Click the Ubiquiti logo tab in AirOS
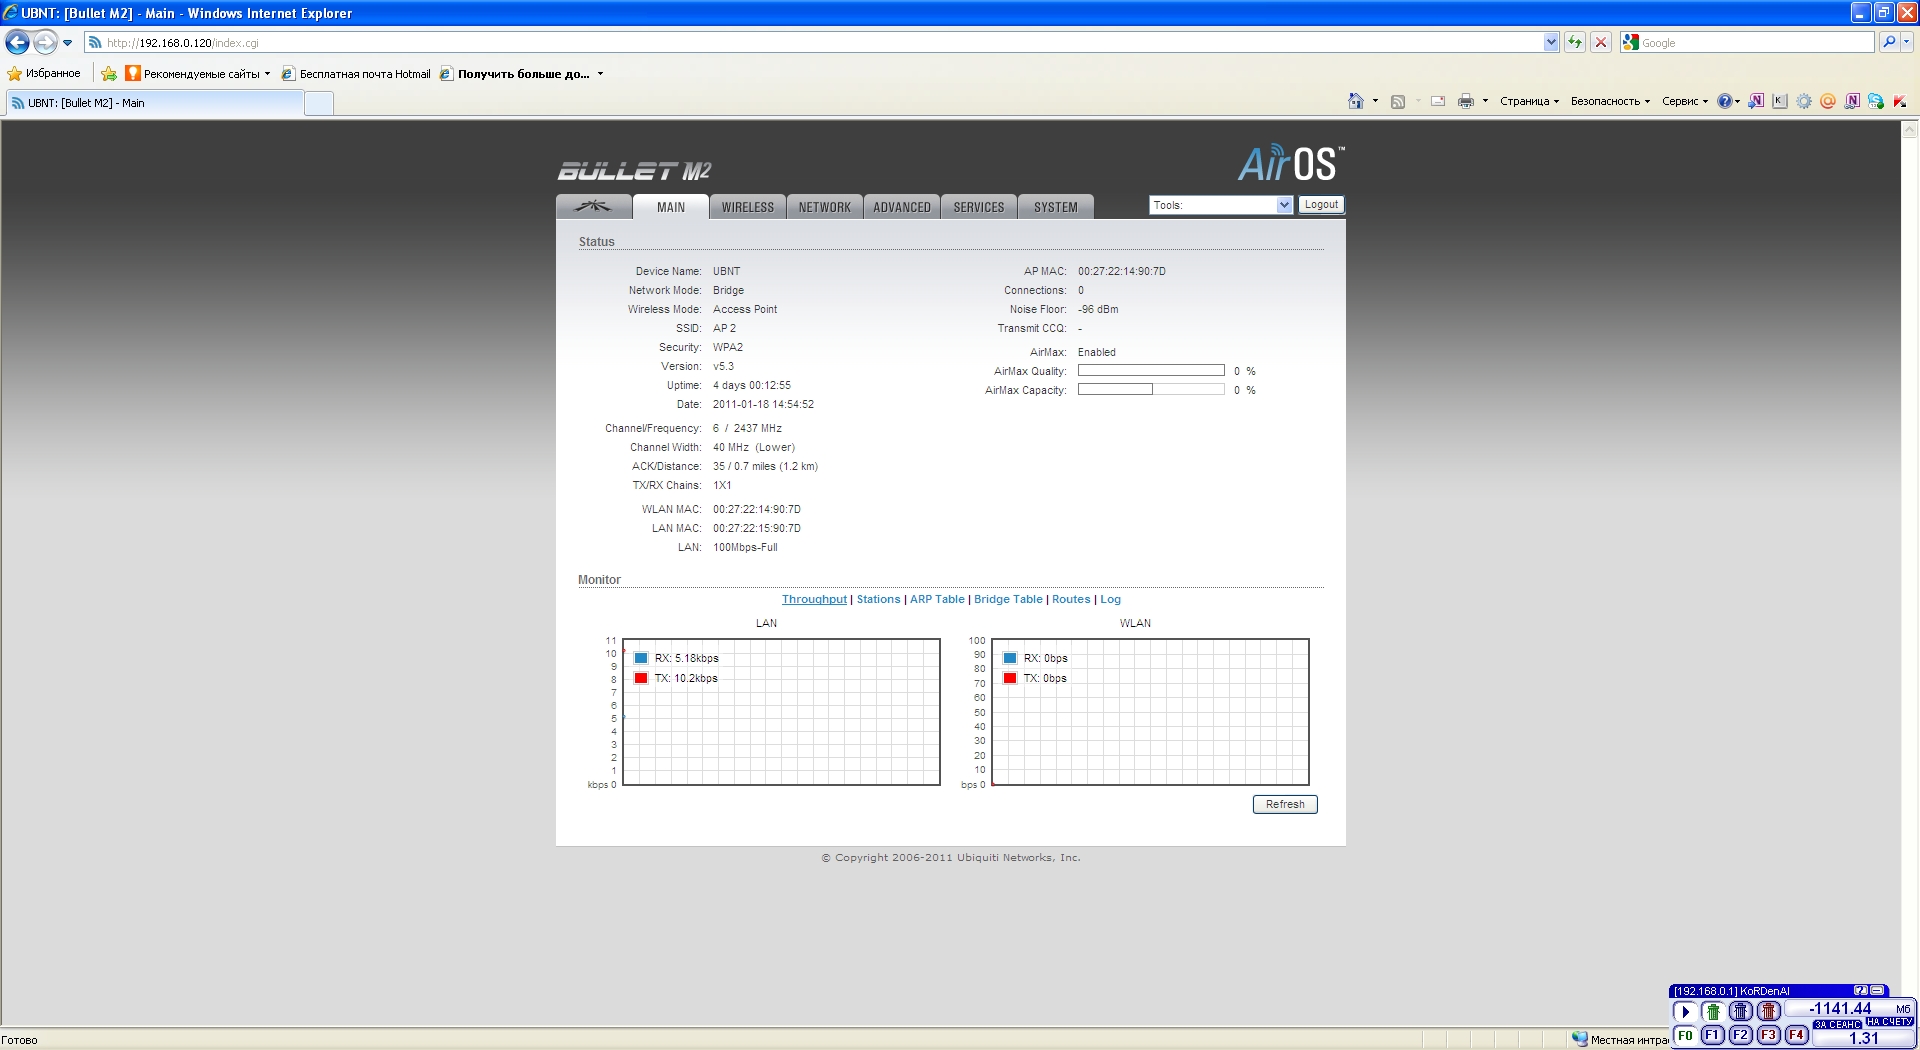The height and width of the screenshot is (1050, 1920). coord(594,206)
